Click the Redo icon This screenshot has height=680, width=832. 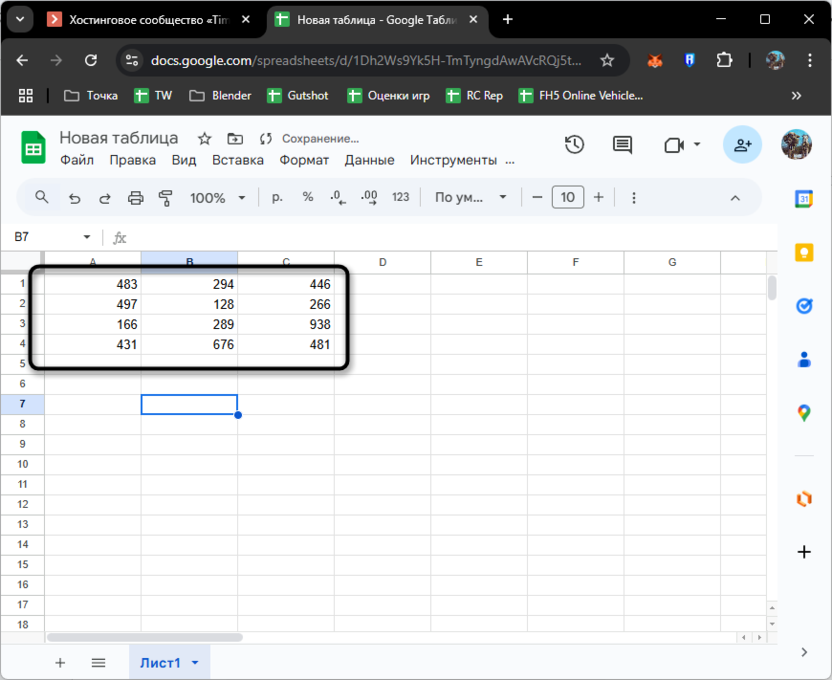tap(104, 197)
